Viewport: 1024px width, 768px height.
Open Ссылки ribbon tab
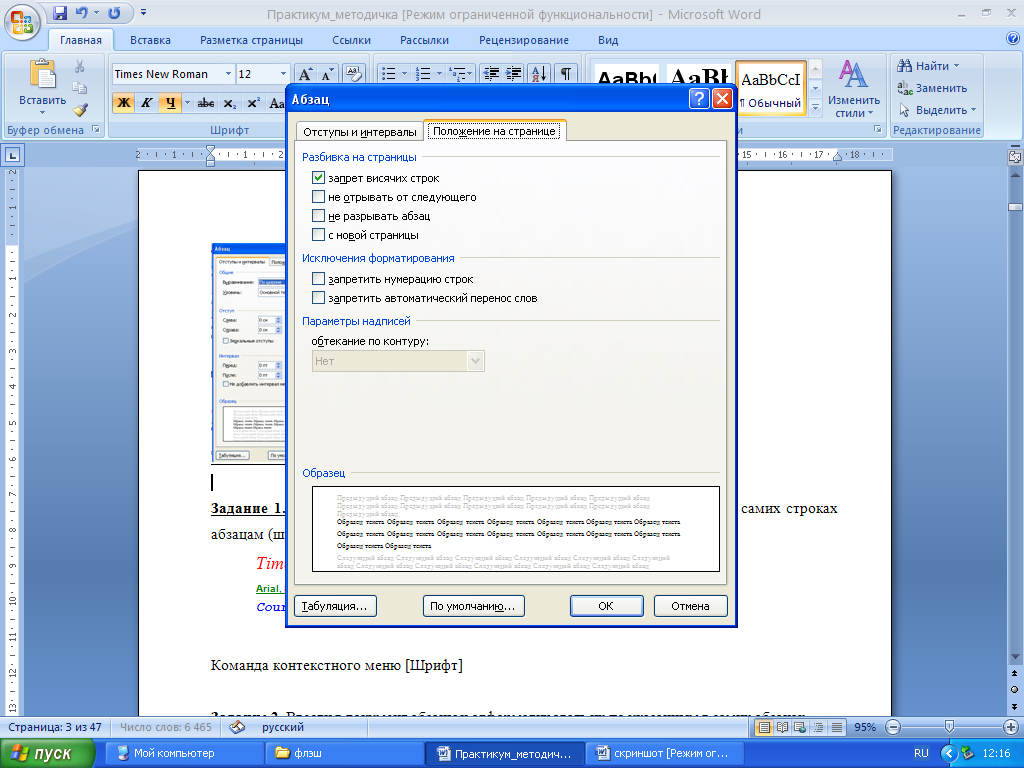[x=351, y=40]
